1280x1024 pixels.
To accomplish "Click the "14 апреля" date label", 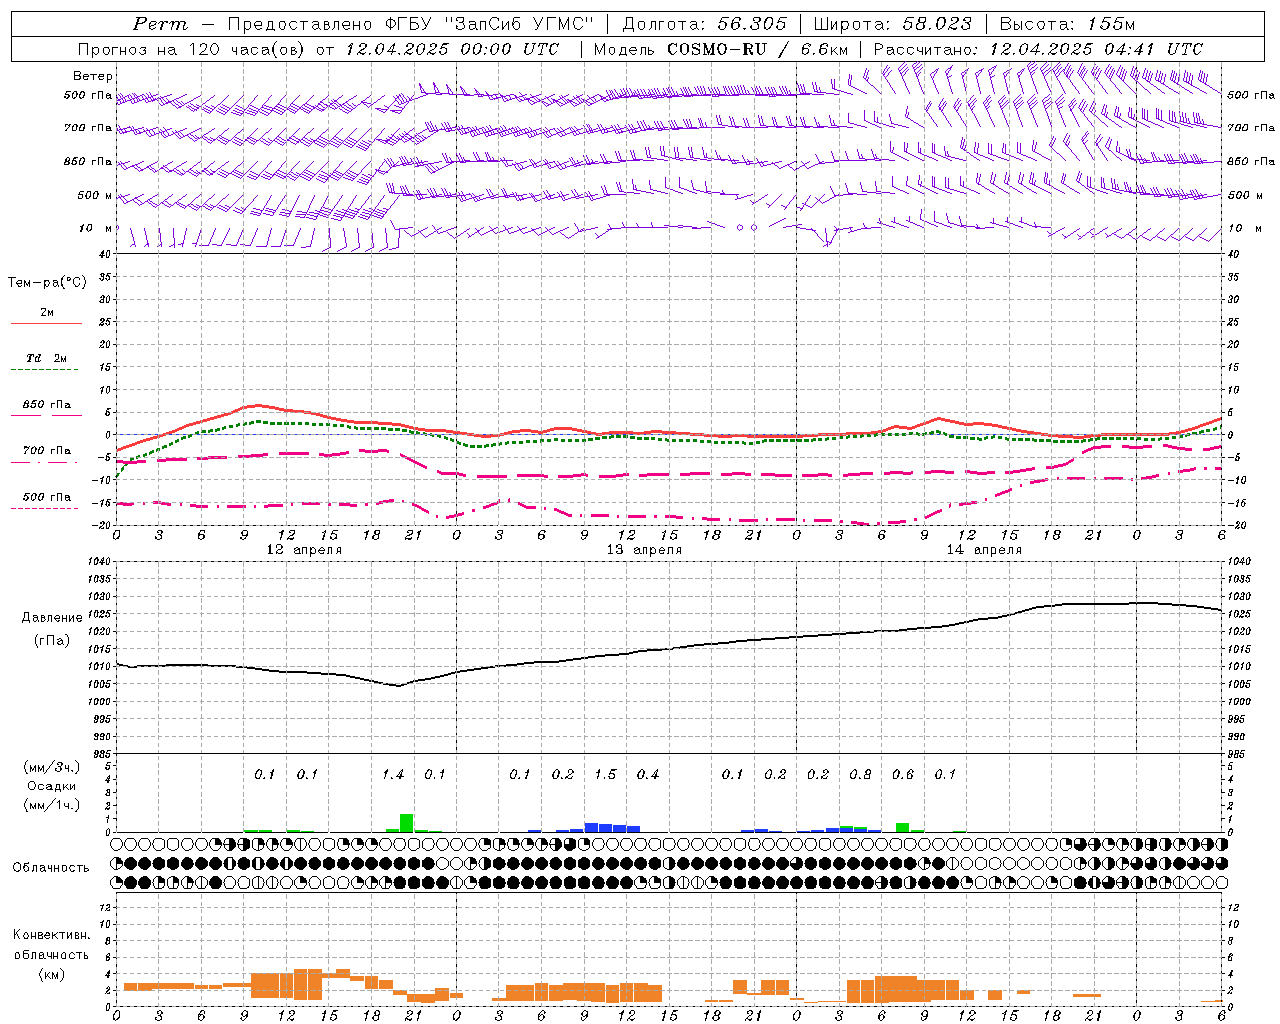I will pos(984,550).
